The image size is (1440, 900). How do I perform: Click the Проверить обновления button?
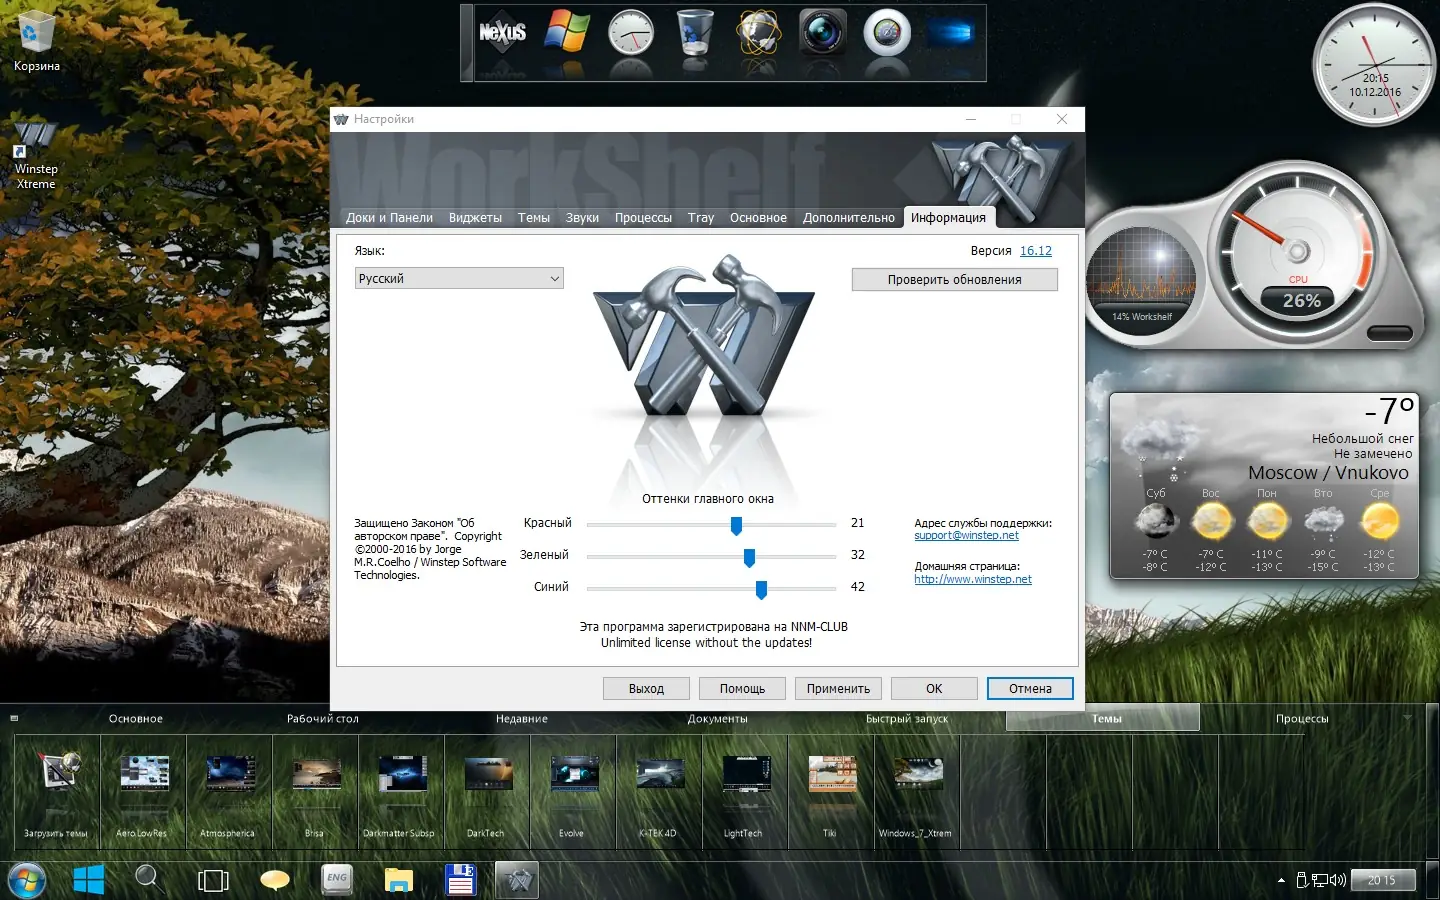point(955,280)
